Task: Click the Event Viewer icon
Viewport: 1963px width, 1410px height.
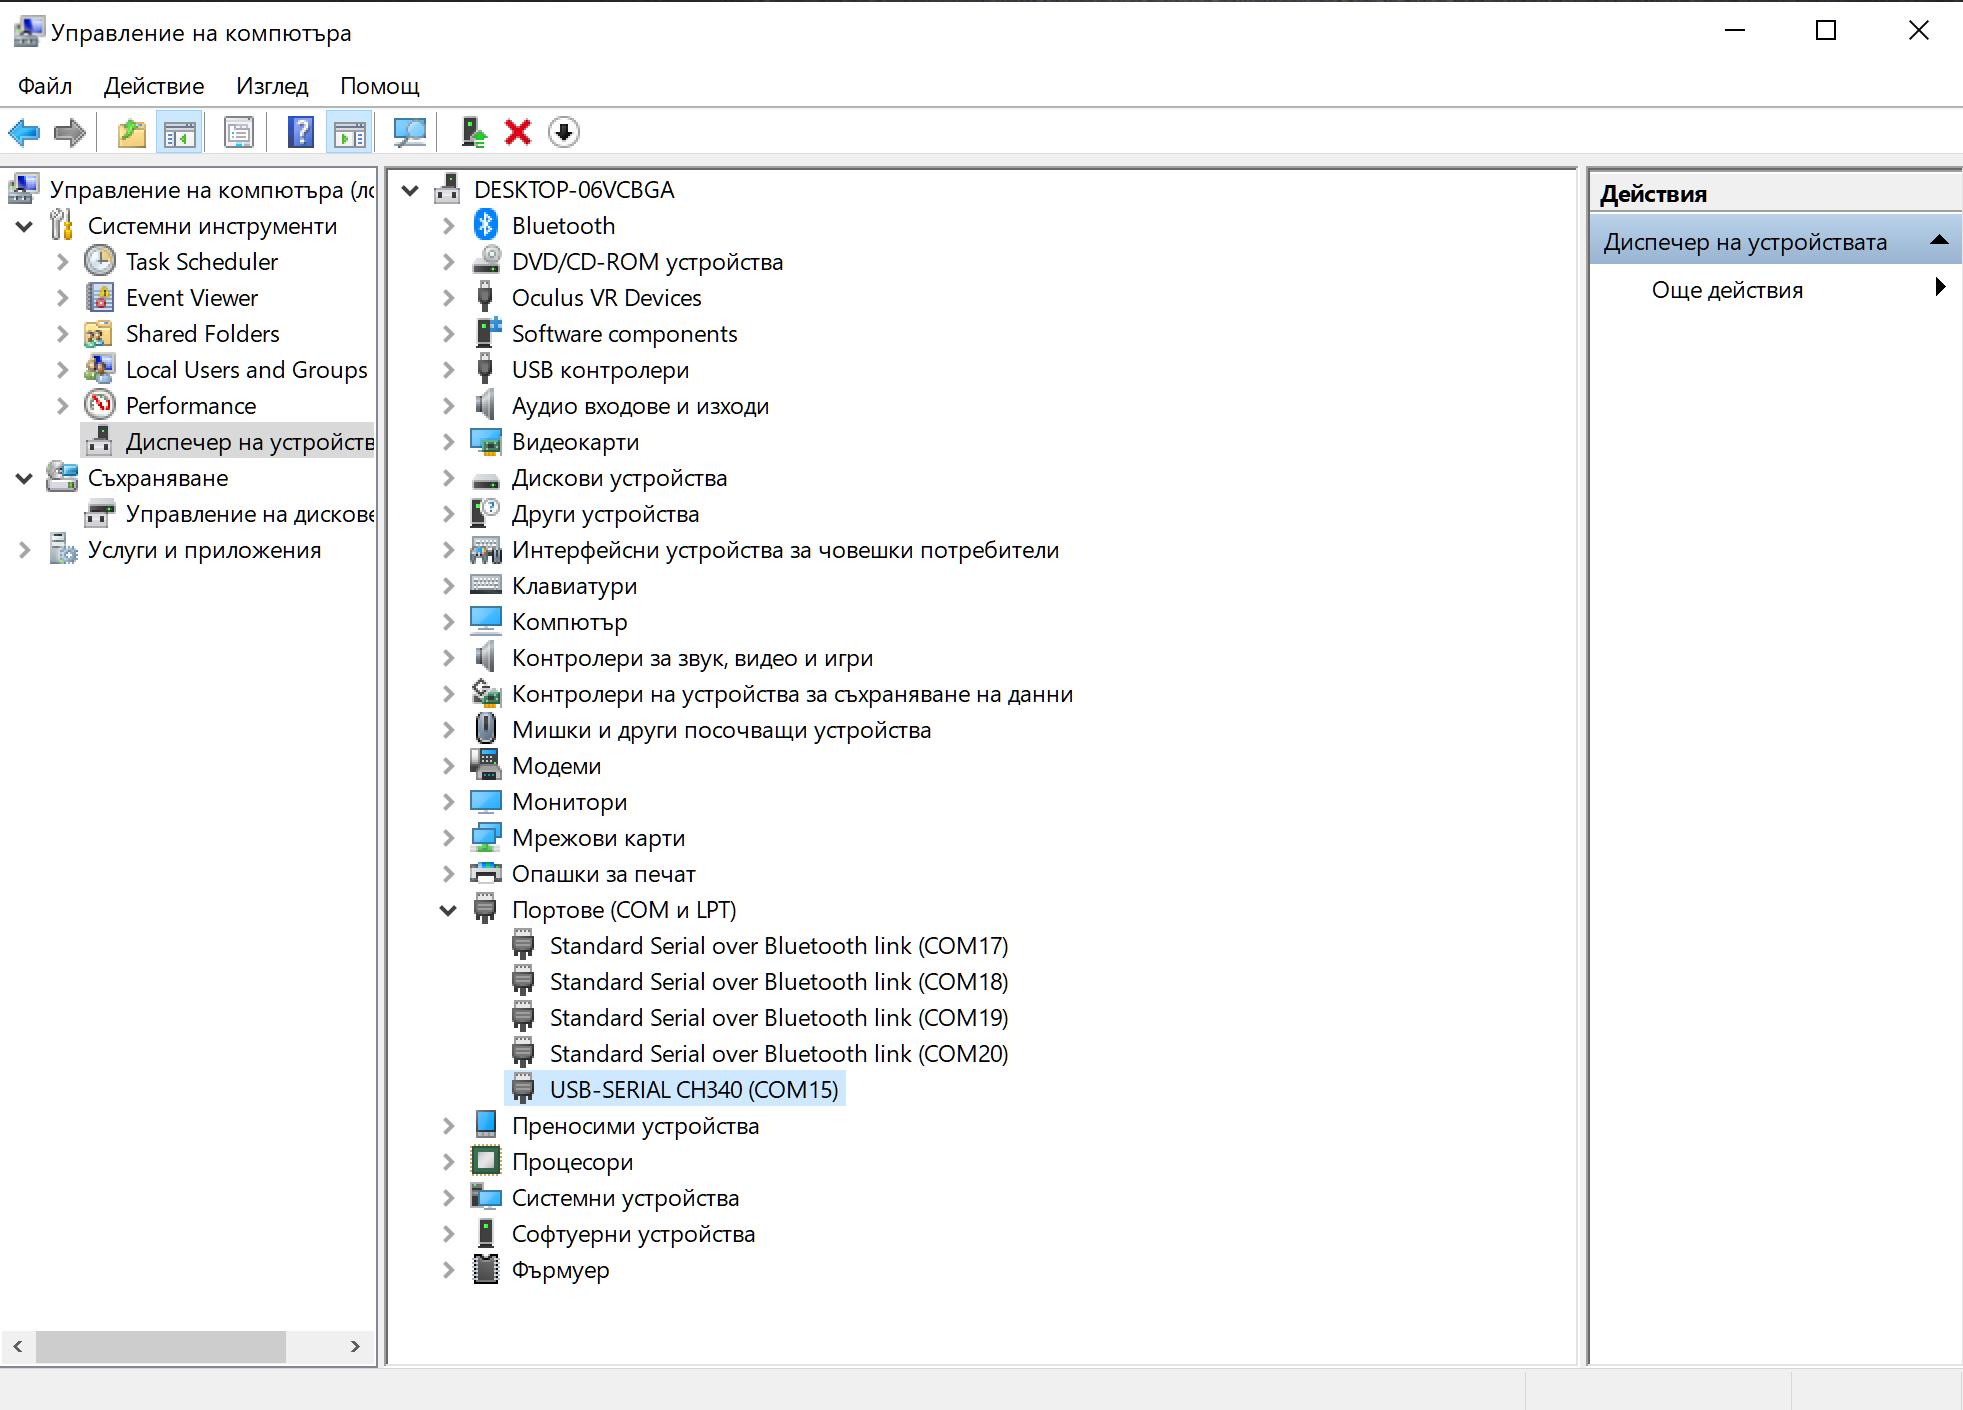Action: (x=100, y=297)
